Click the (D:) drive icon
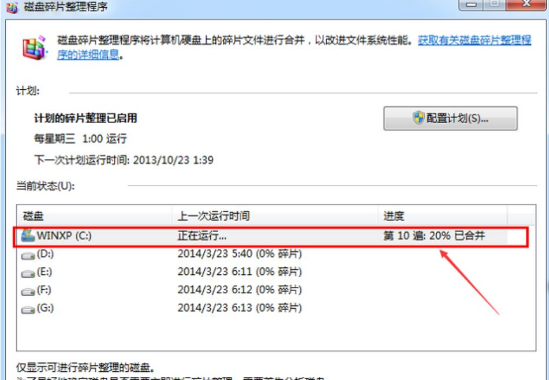This screenshot has width=549, height=380. click(28, 255)
